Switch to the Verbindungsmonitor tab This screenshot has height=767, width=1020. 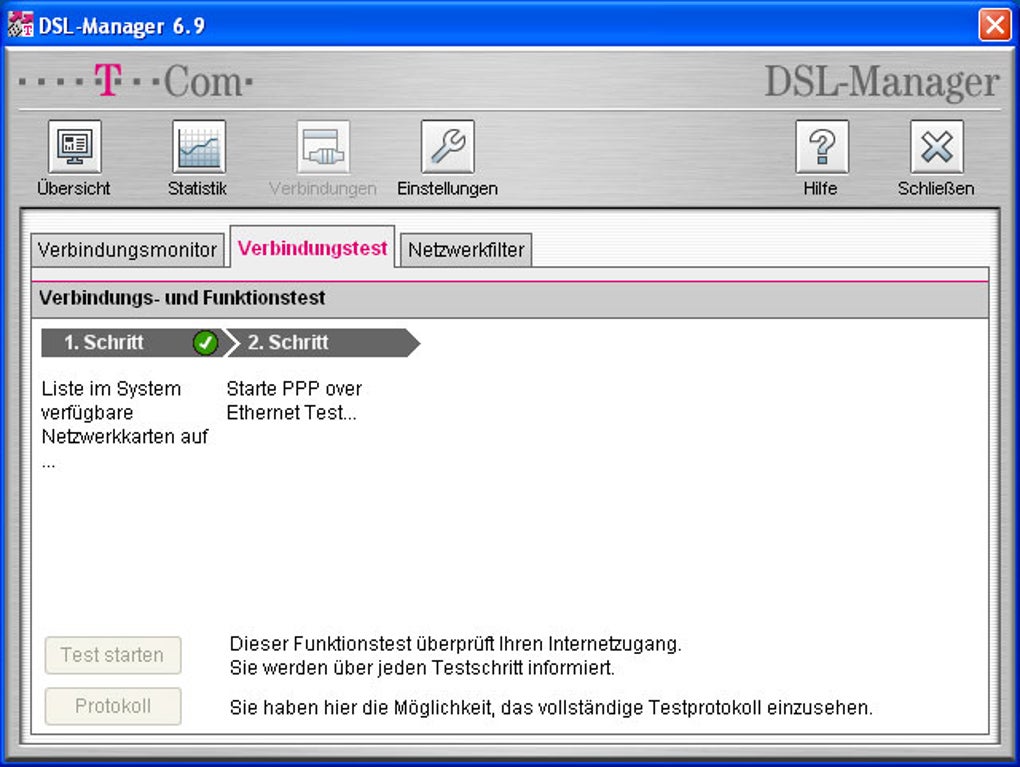point(128,250)
